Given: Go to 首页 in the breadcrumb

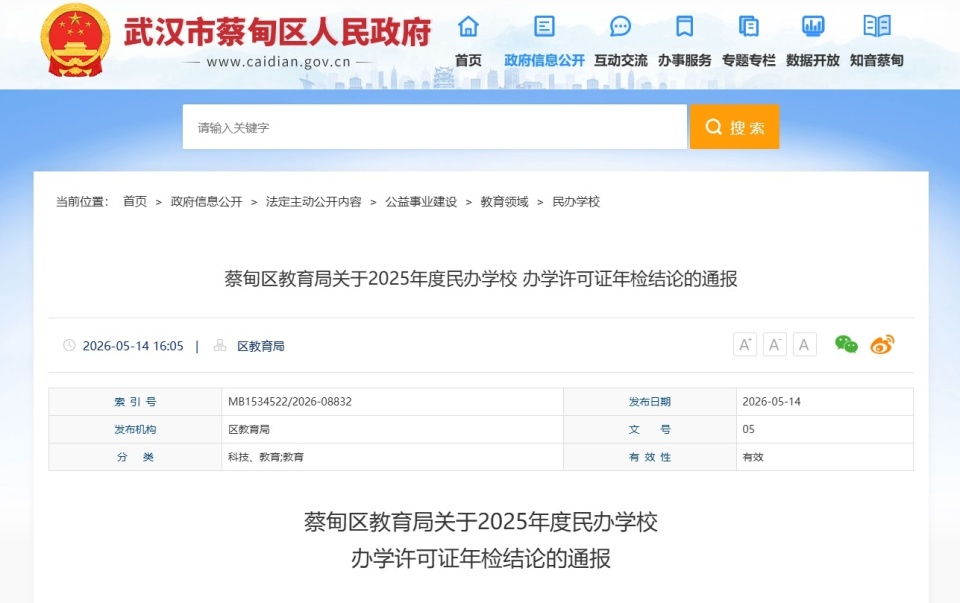Looking at the screenshot, I should 135,201.
